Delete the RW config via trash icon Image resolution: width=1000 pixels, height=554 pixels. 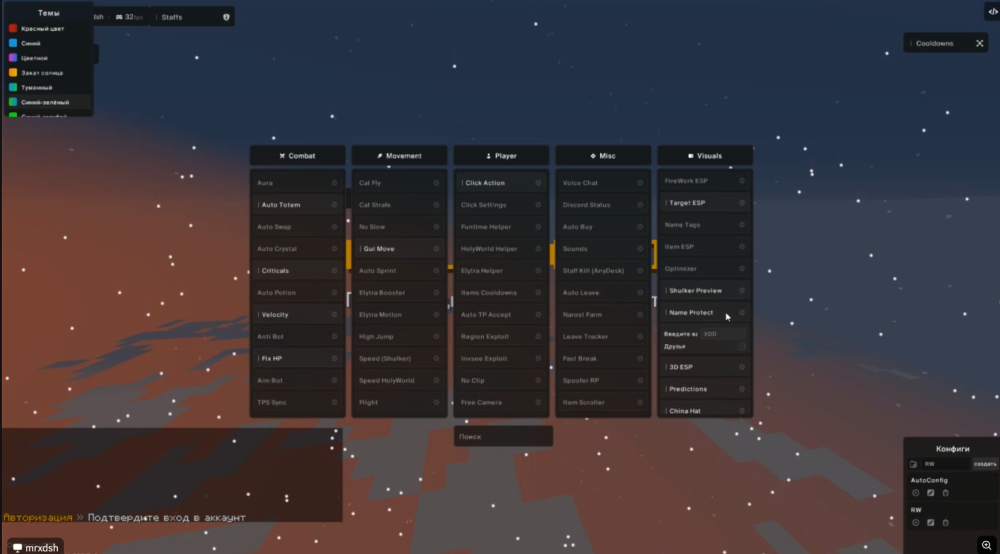click(x=946, y=523)
